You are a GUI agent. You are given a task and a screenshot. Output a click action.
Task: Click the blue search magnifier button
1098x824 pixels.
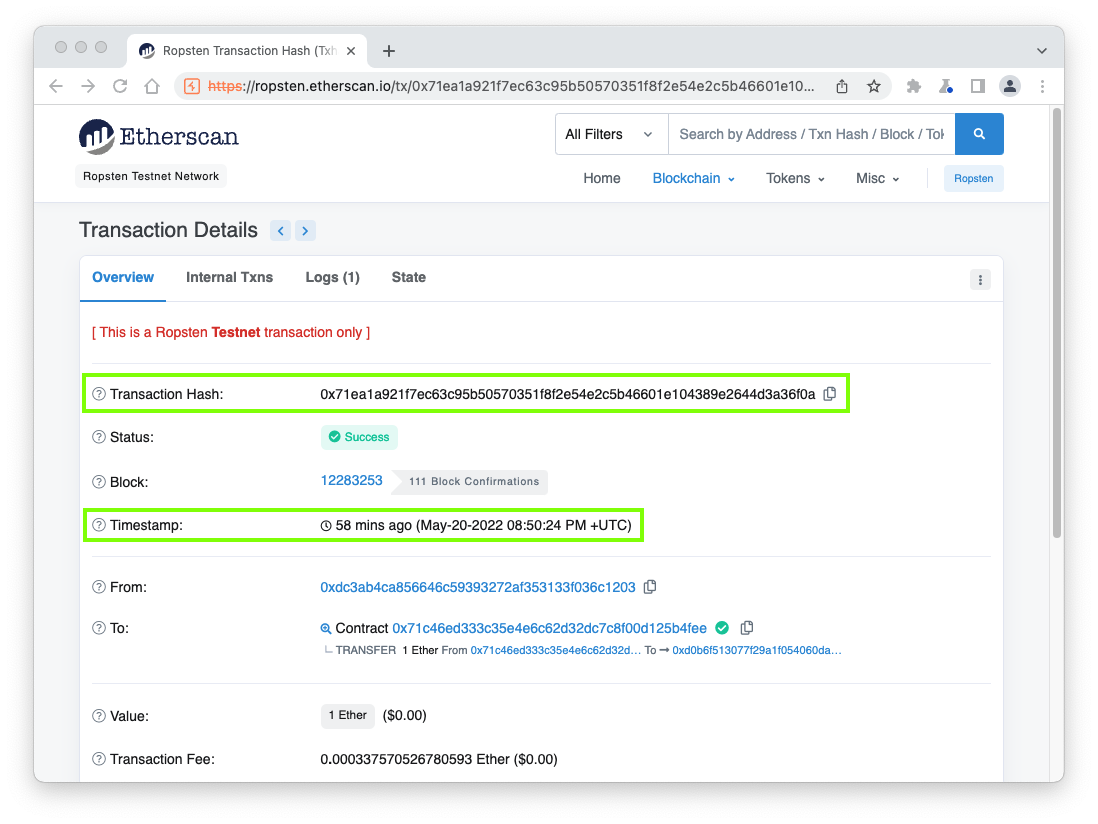pos(979,134)
